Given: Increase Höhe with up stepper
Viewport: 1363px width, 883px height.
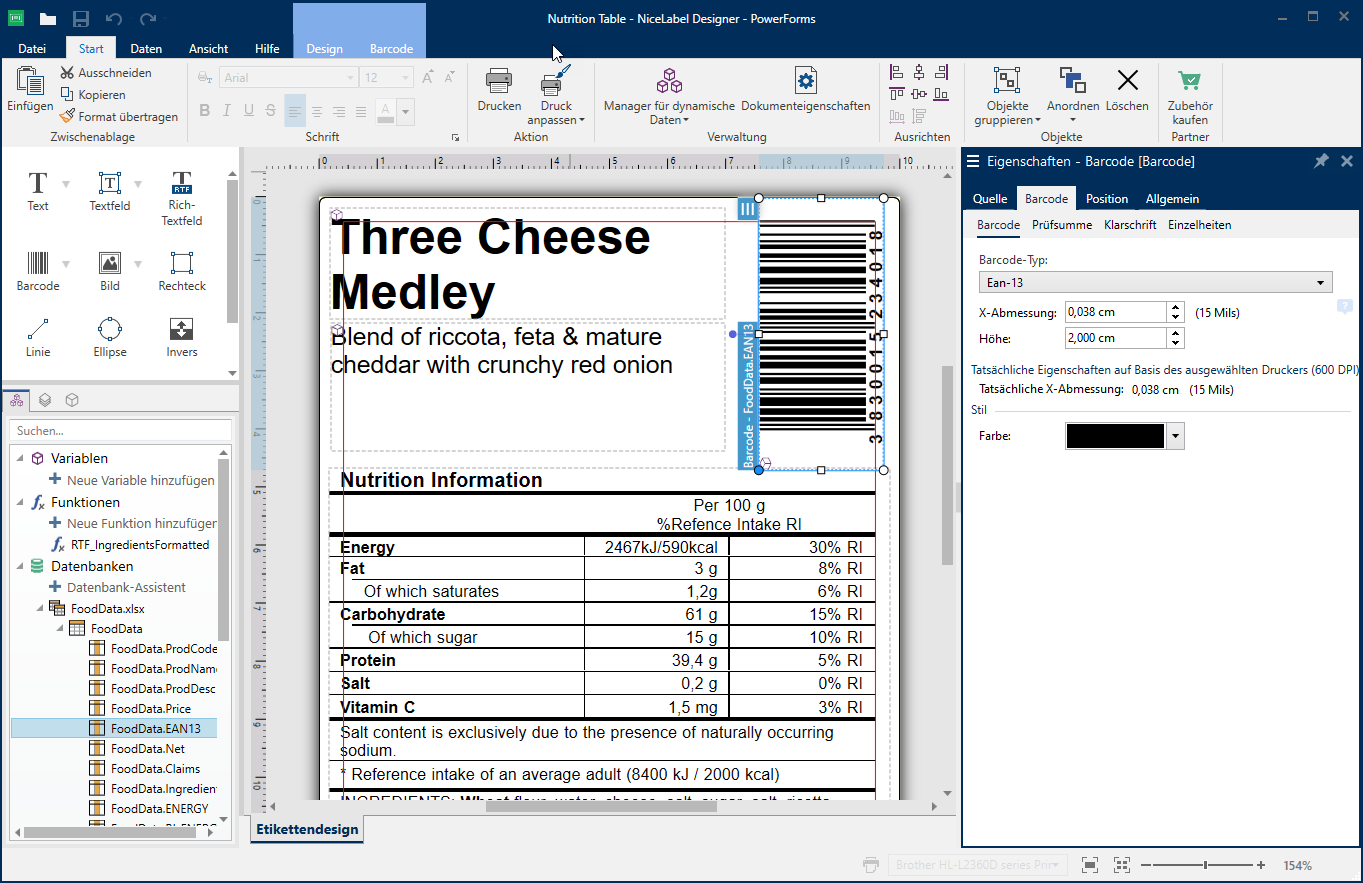Looking at the screenshot, I should (x=1176, y=333).
